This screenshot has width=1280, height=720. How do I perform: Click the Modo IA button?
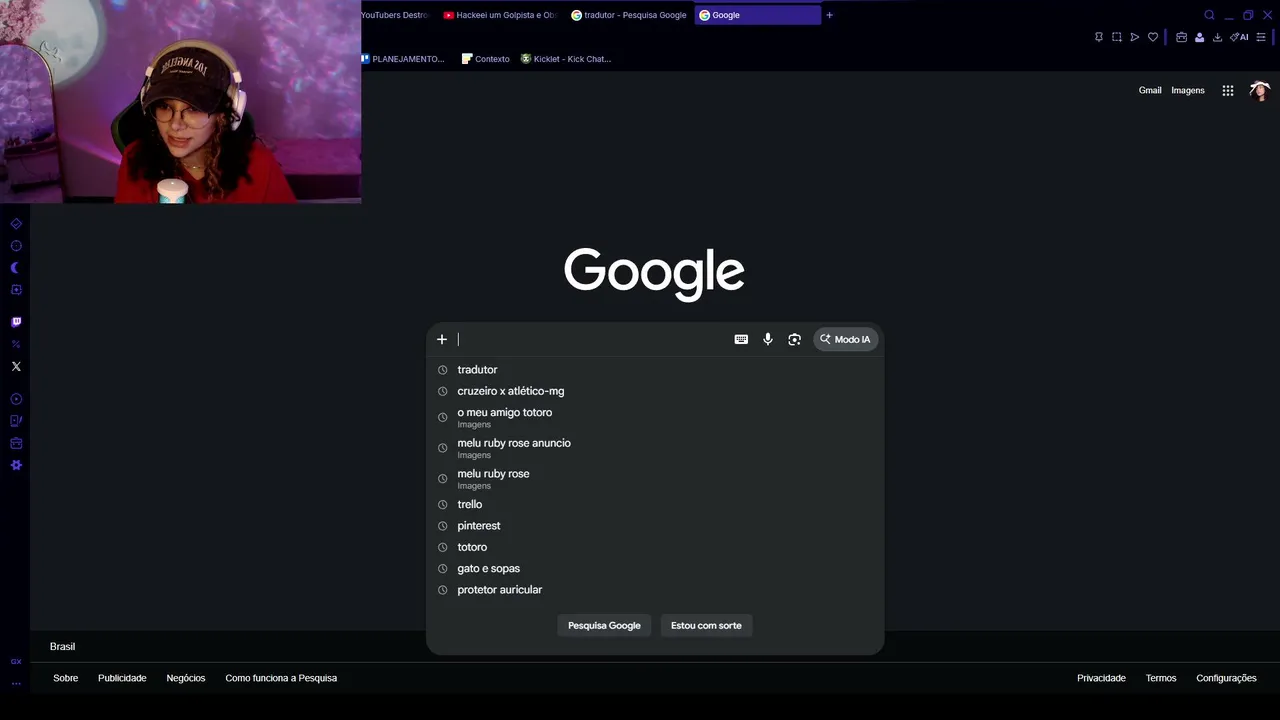pos(846,339)
